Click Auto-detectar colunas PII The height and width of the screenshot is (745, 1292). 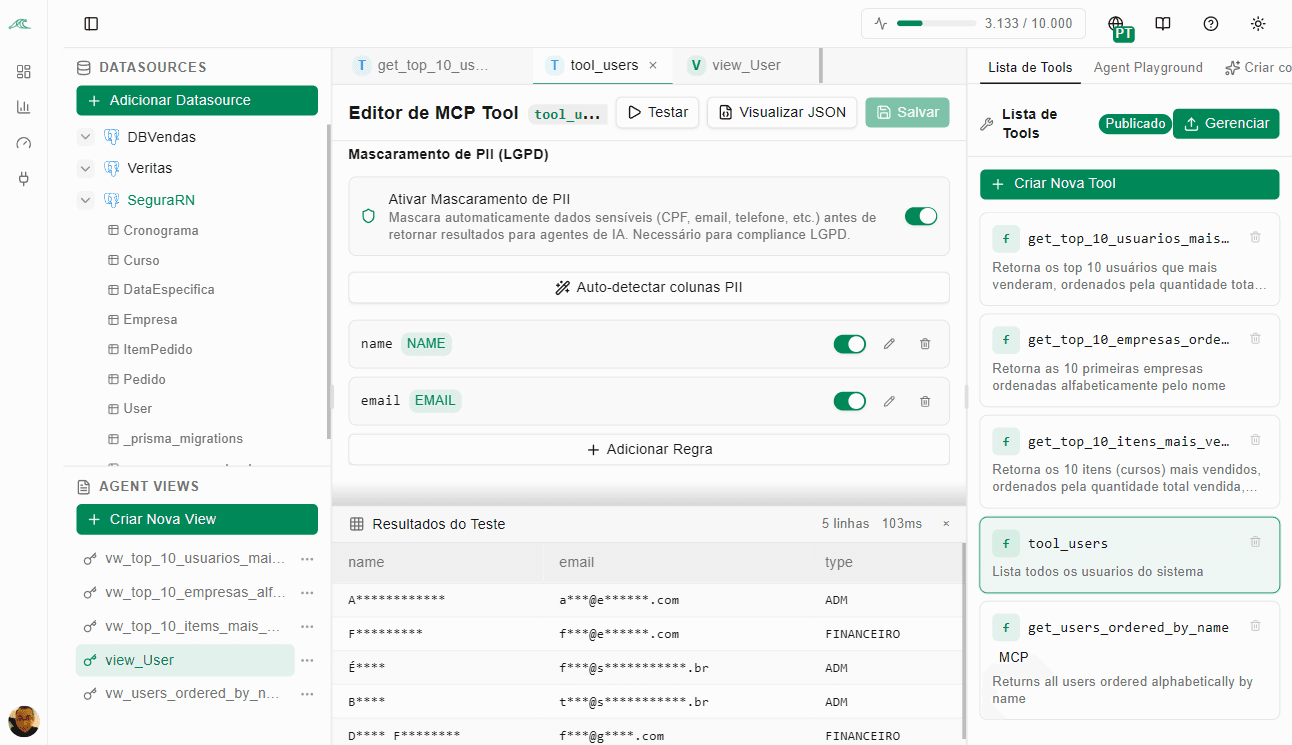(x=648, y=287)
